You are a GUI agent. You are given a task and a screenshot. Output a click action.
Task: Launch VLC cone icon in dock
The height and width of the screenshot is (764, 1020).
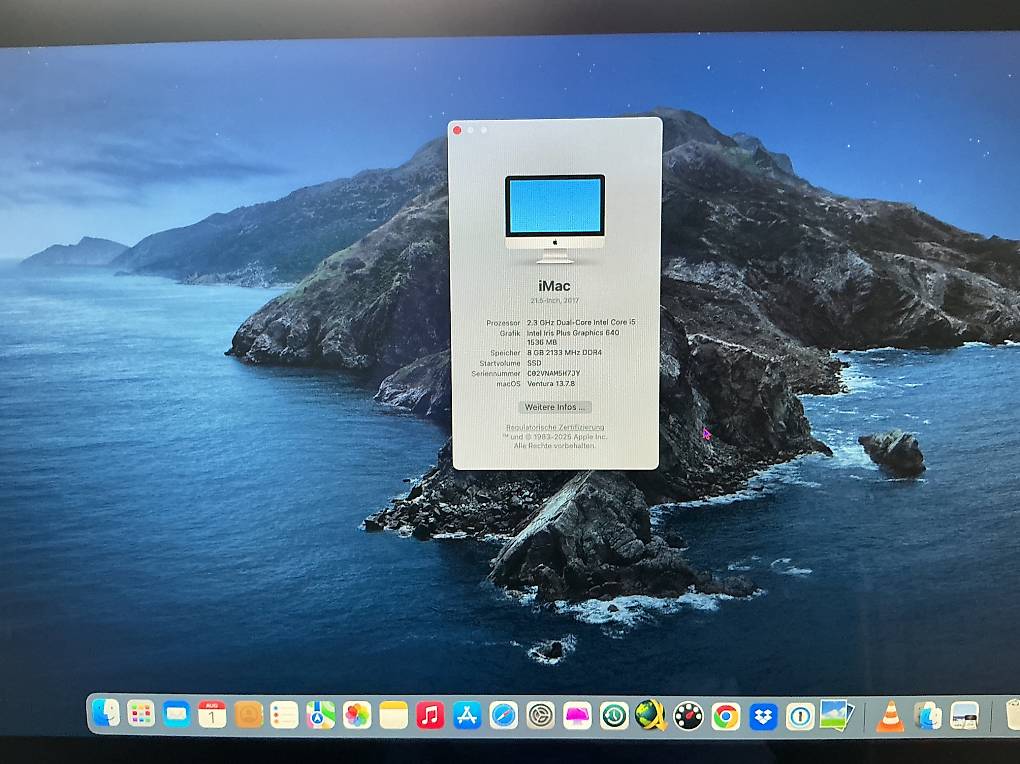[x=890, y=717]
